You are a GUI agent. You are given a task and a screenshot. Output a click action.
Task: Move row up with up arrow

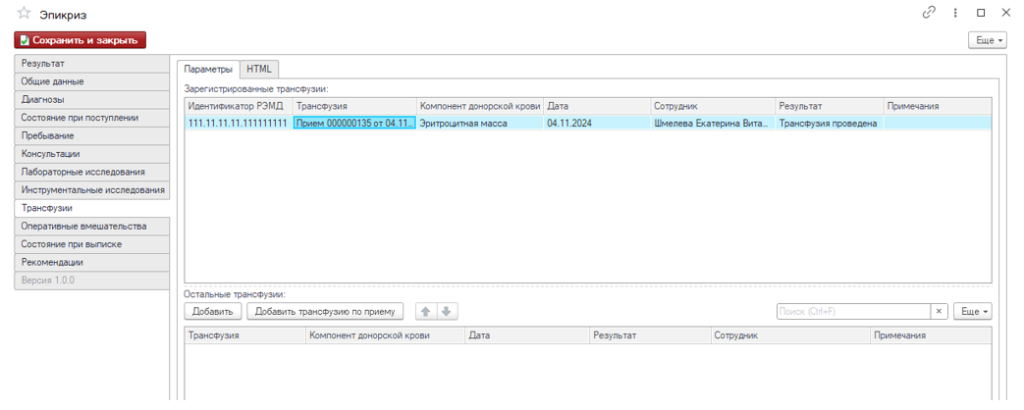click(x=426, y=311)
